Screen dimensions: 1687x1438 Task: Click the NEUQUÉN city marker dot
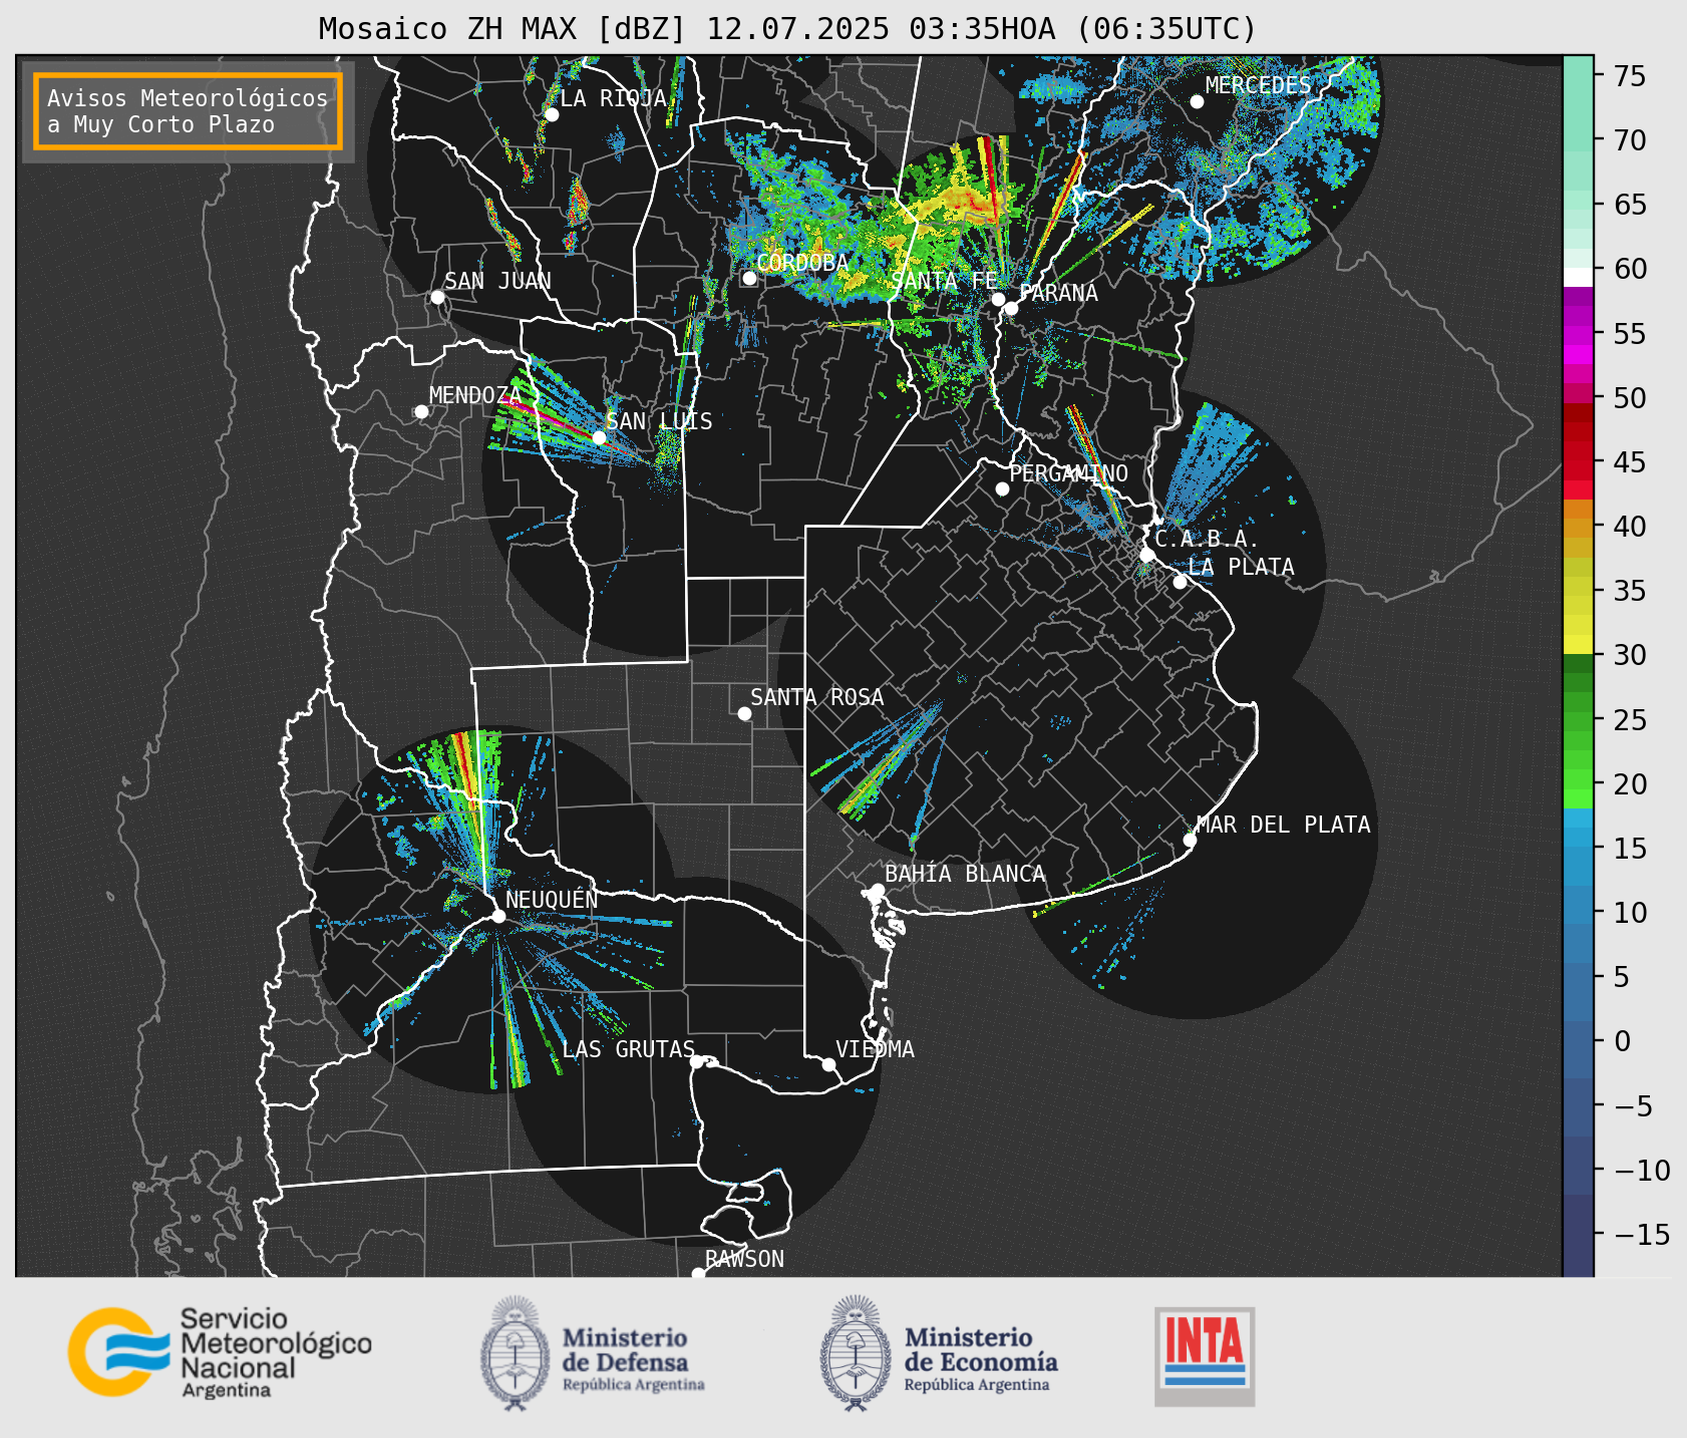498,916
